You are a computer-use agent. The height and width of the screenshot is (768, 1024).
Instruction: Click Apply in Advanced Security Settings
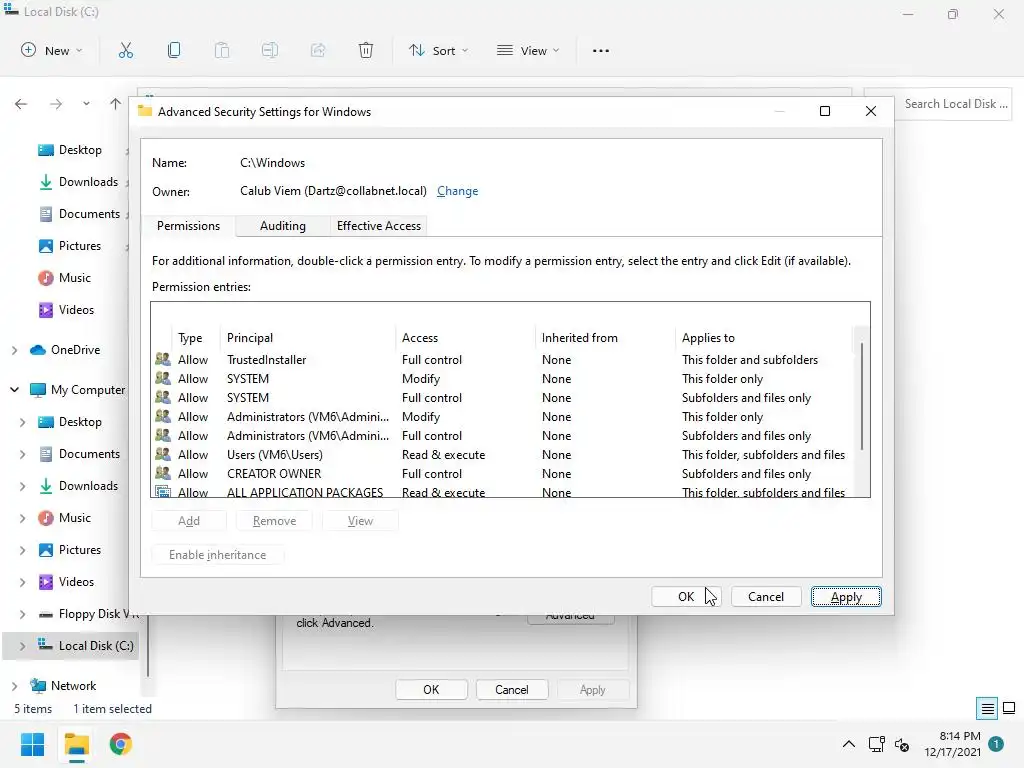846,597
